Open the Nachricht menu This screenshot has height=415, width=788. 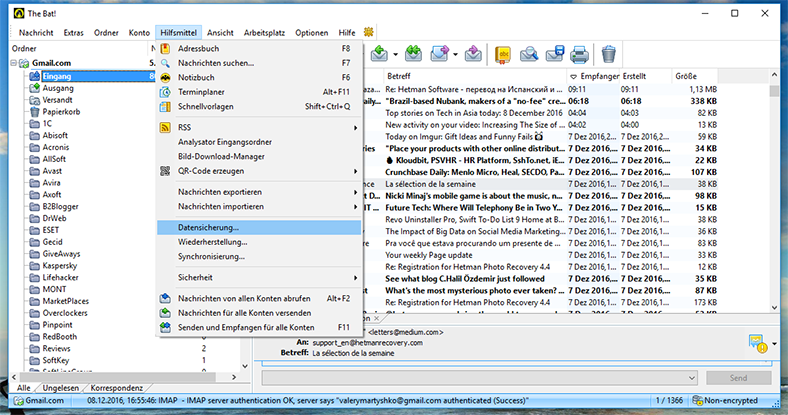tap(36, 33)
